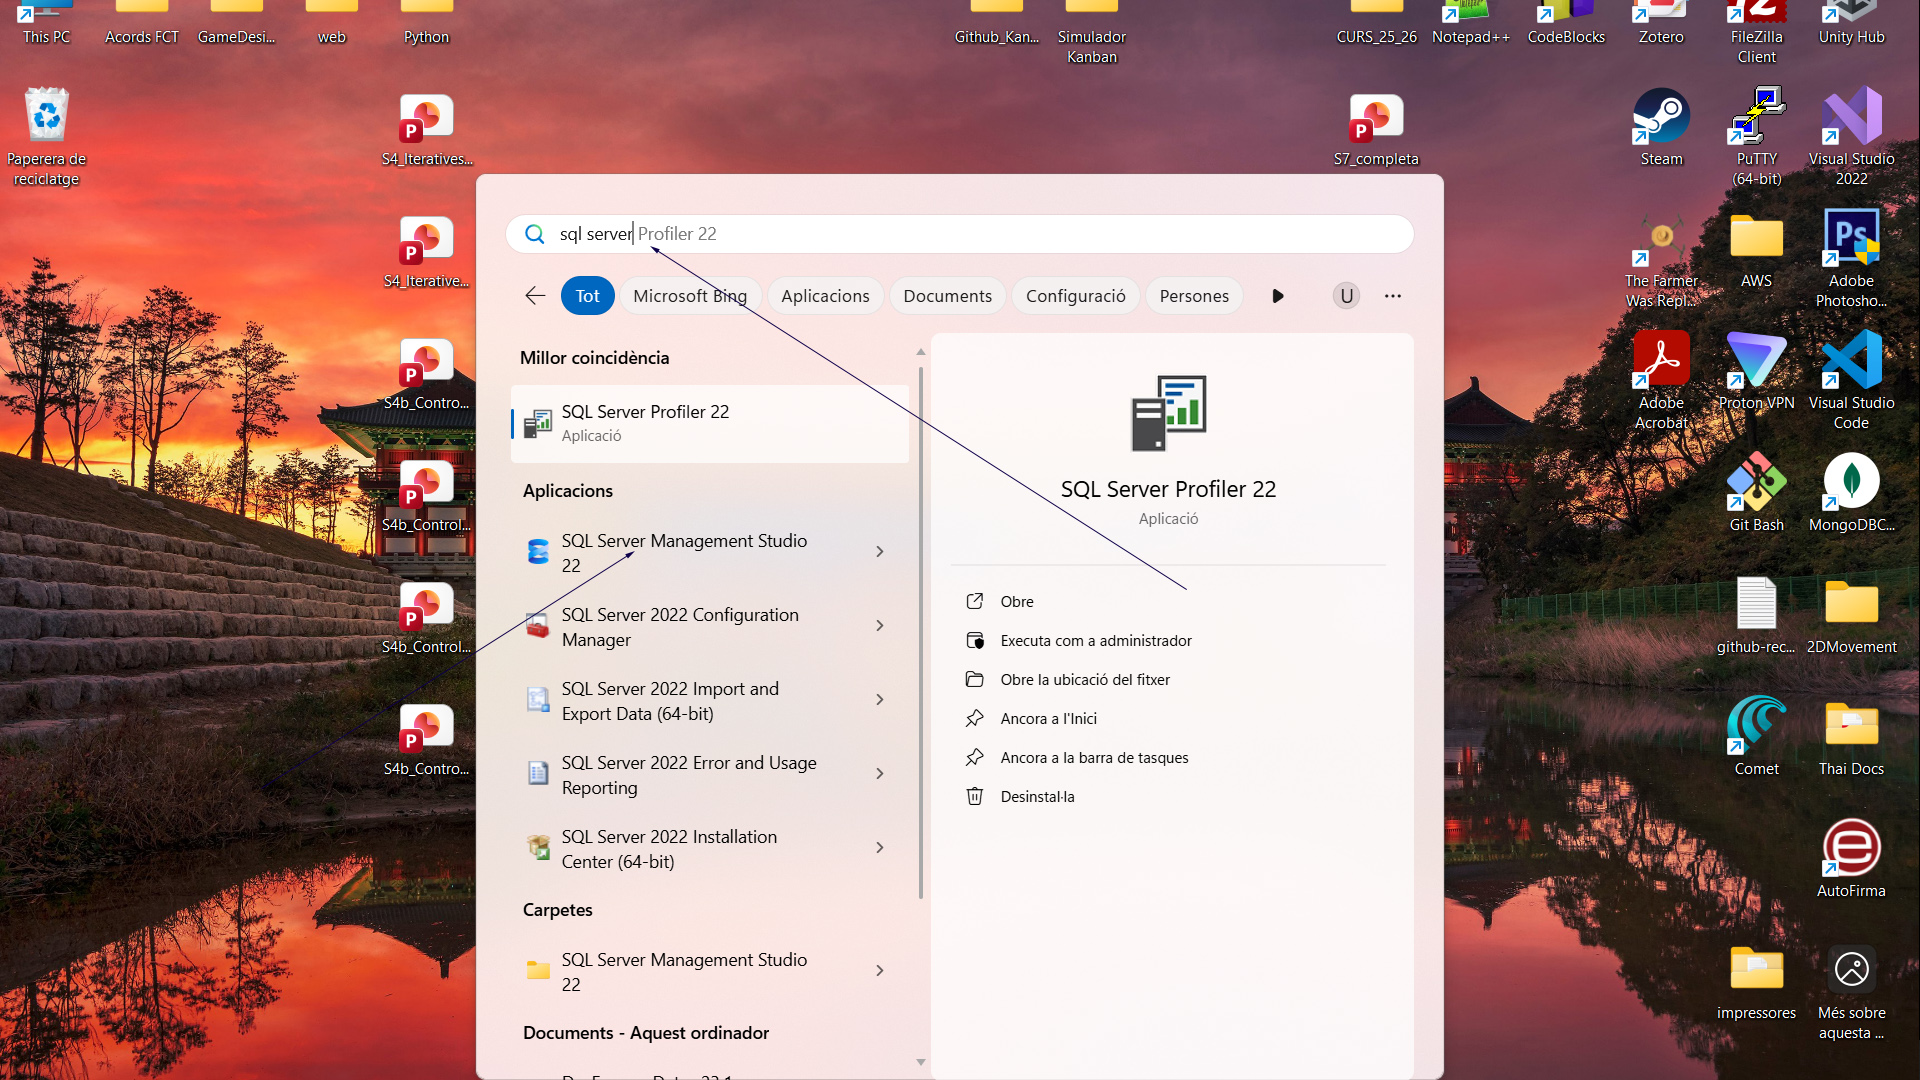
Task: Expand SQL Server 2022 Installation Center chevron
Action: pos(880,848)
